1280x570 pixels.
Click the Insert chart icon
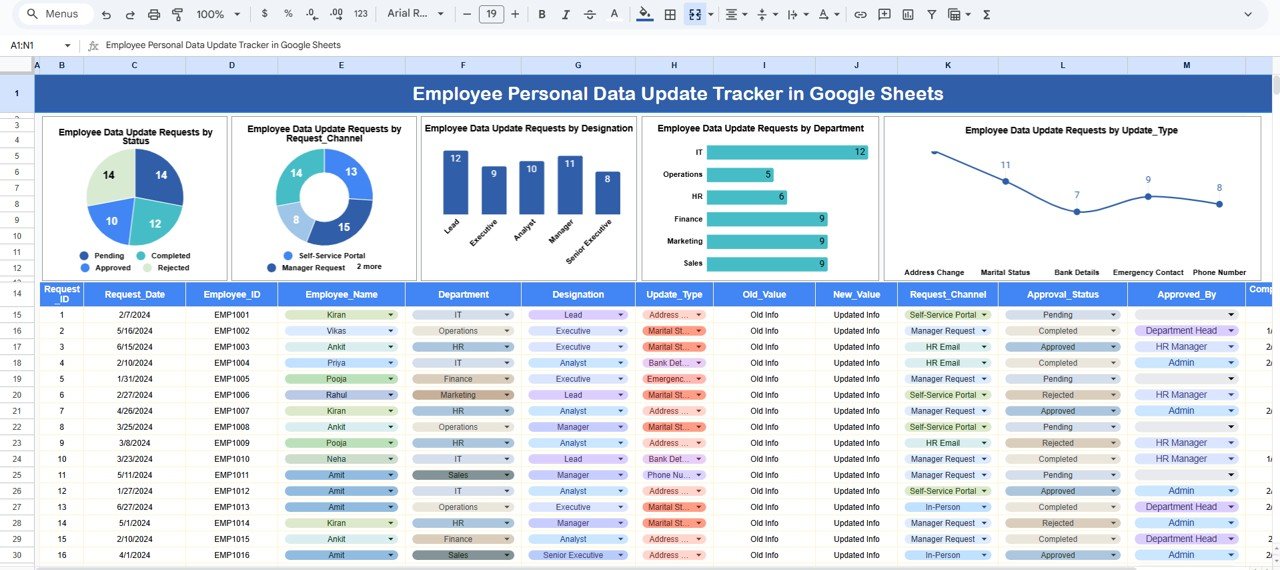tap(908, 15)
